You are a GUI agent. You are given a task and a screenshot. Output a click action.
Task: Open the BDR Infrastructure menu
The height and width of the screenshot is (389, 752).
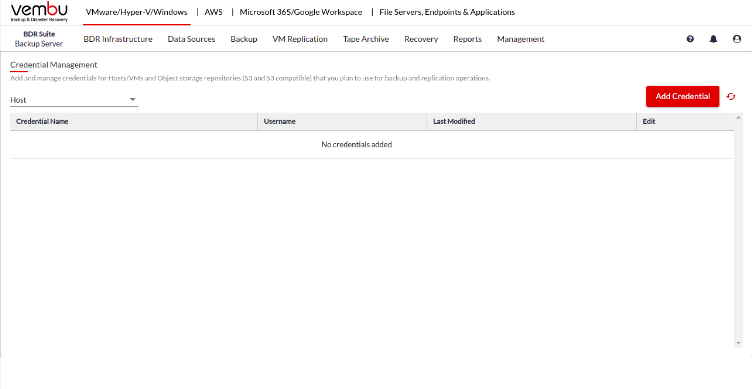[118, 39]
